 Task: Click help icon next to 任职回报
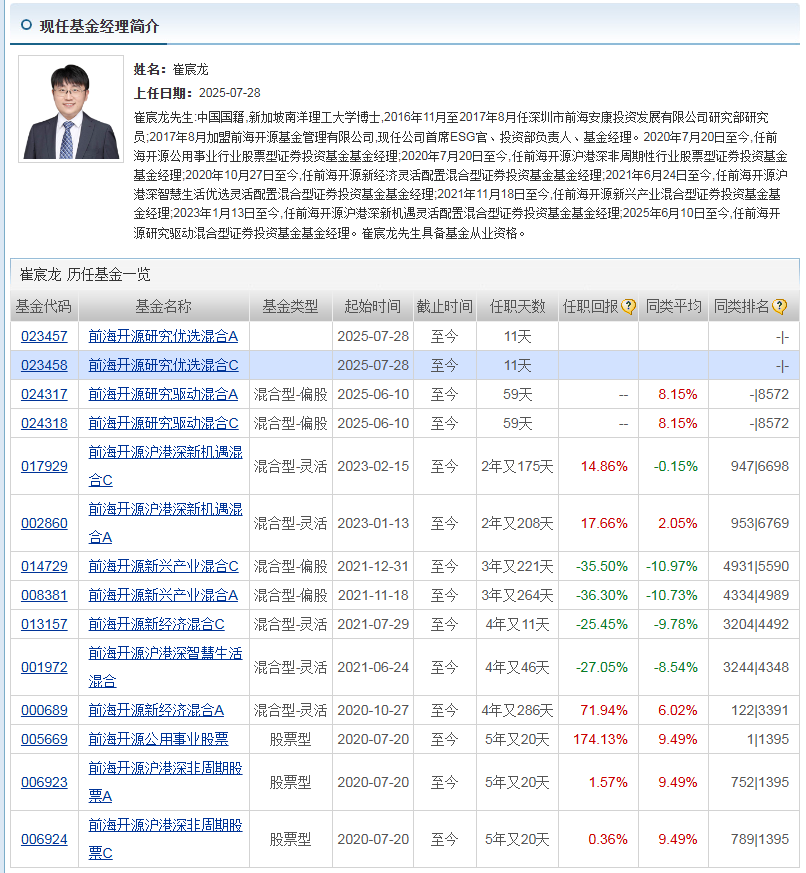pyautogui.click(x=628, y=306)
